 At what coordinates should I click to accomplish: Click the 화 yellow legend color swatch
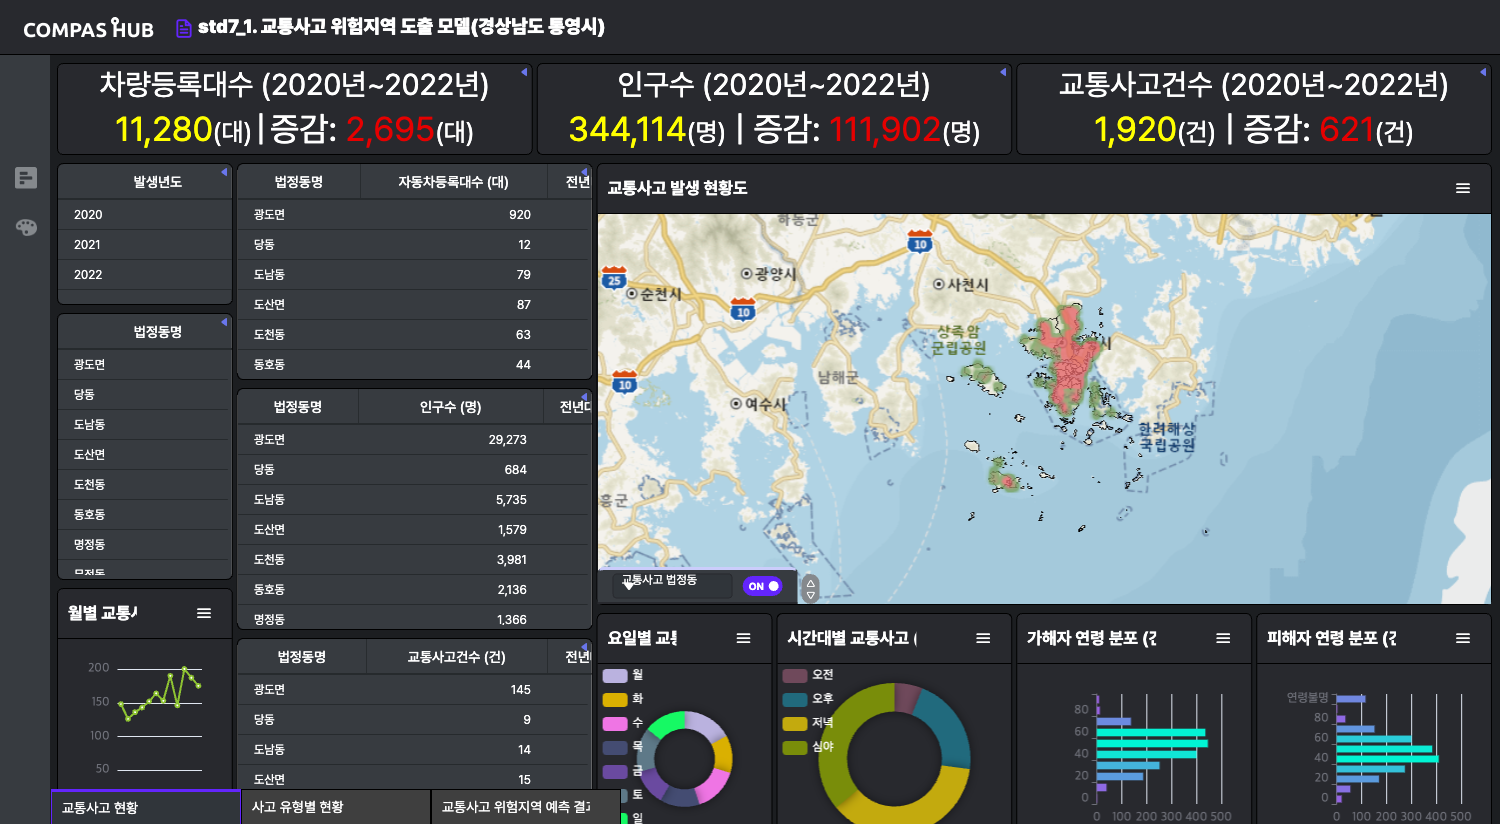tap(615, 699)
